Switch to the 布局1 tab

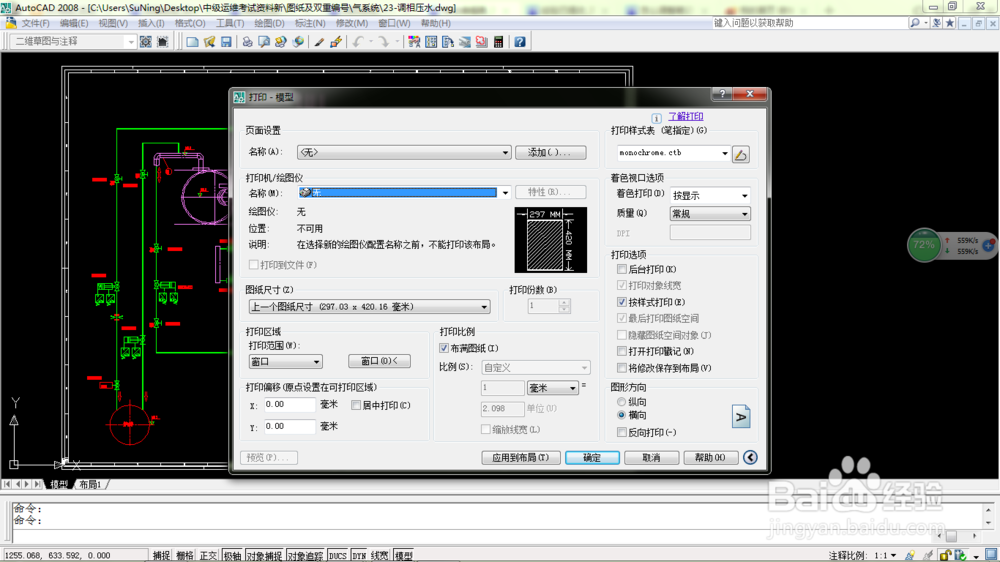91,485
